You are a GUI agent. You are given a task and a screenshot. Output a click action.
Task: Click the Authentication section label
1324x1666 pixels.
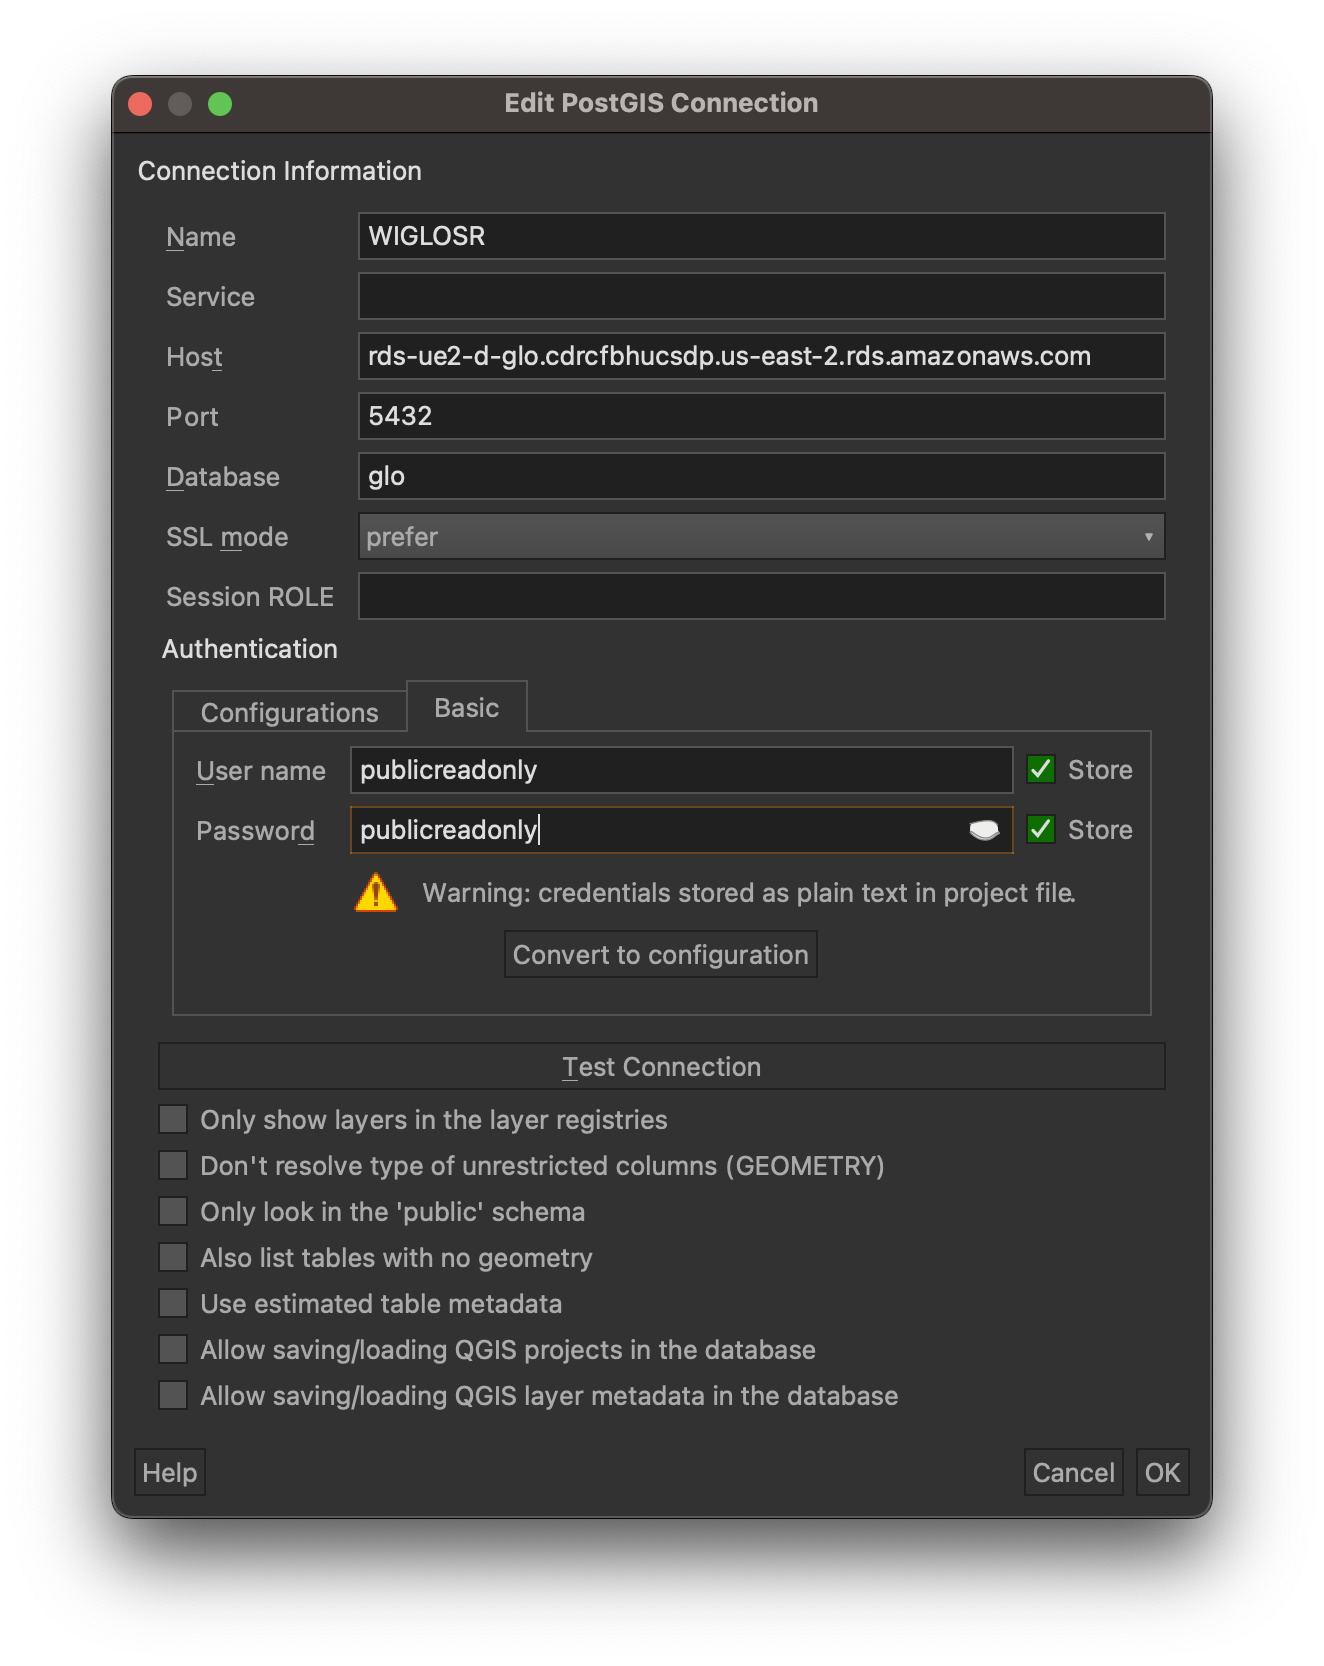tap(250, 649)
